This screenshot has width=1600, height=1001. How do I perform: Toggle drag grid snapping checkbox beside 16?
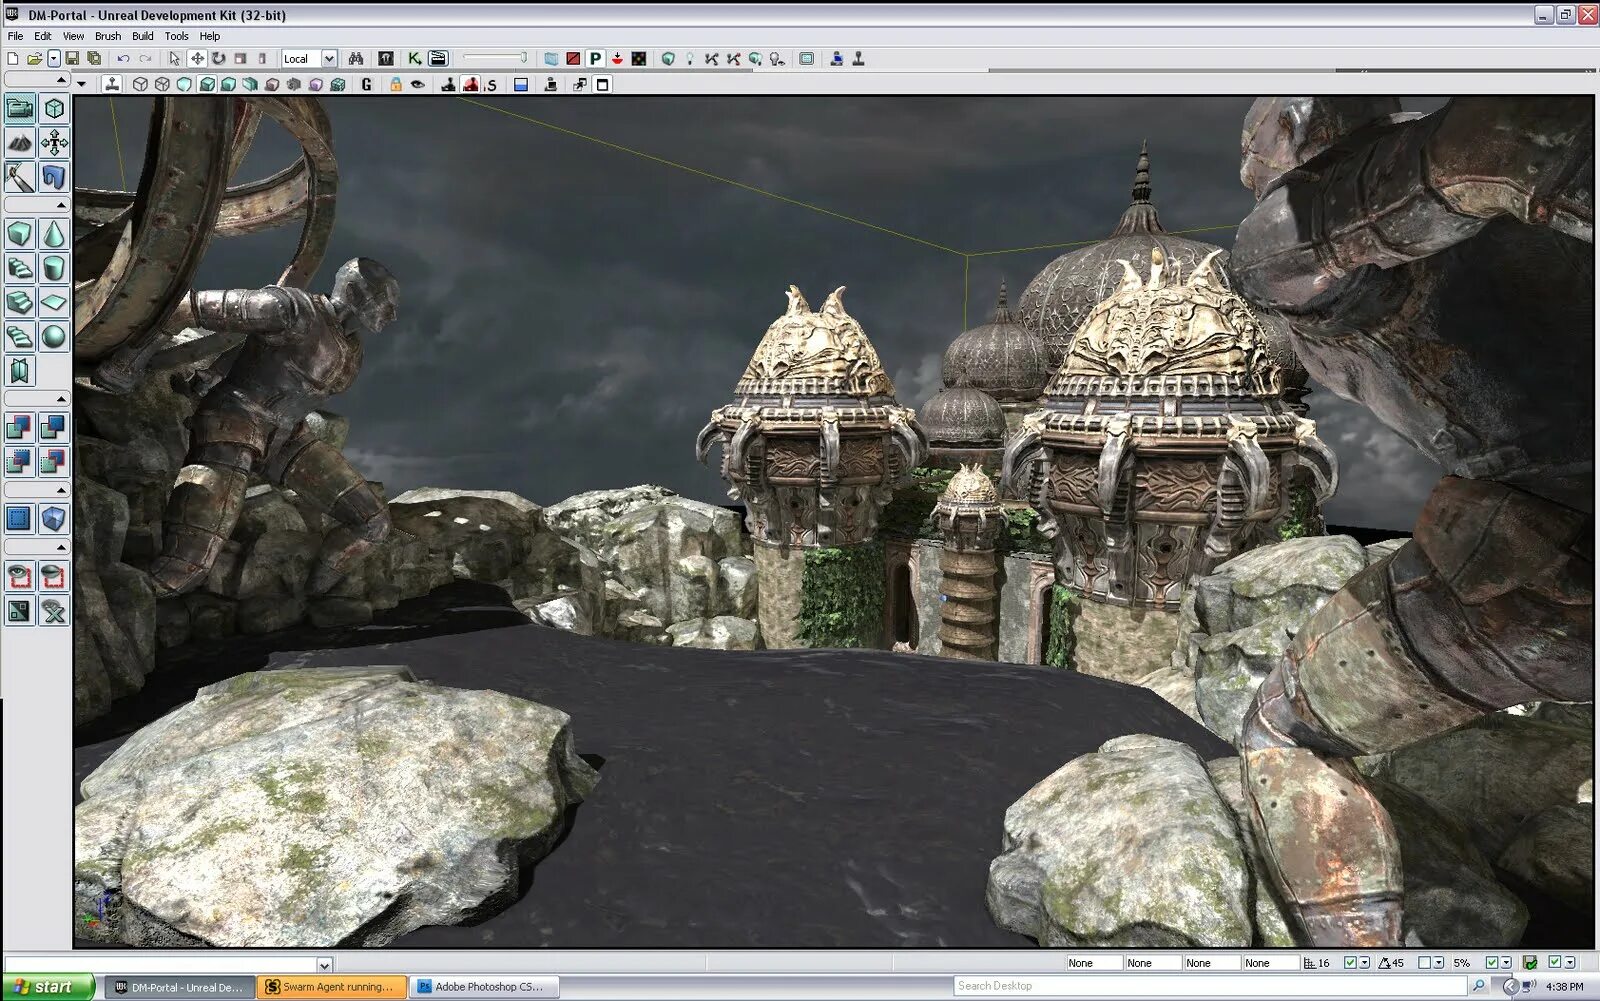(x=1350, y=963)
